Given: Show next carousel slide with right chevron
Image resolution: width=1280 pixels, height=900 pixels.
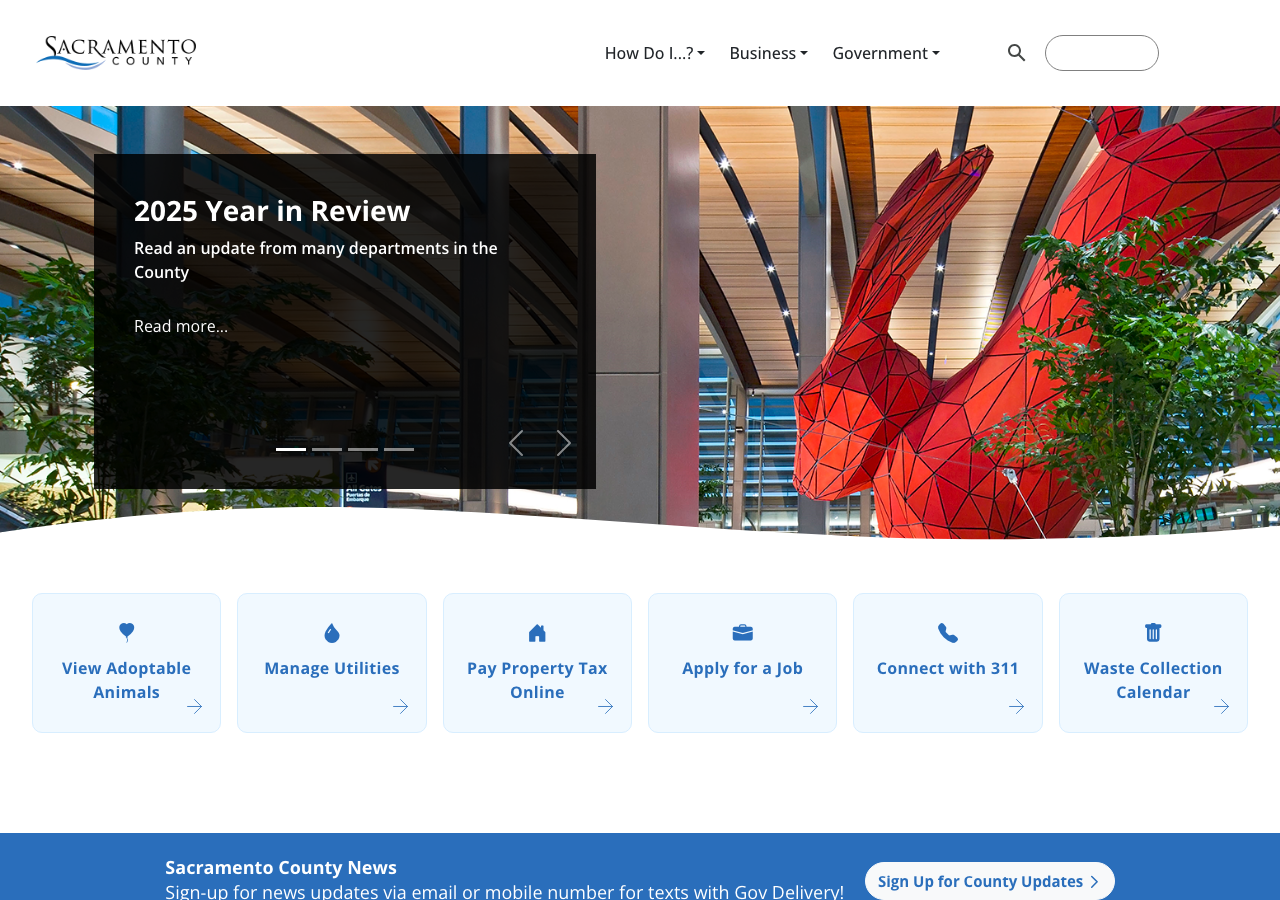Looking at the screenshot, I should click(564, 443).
